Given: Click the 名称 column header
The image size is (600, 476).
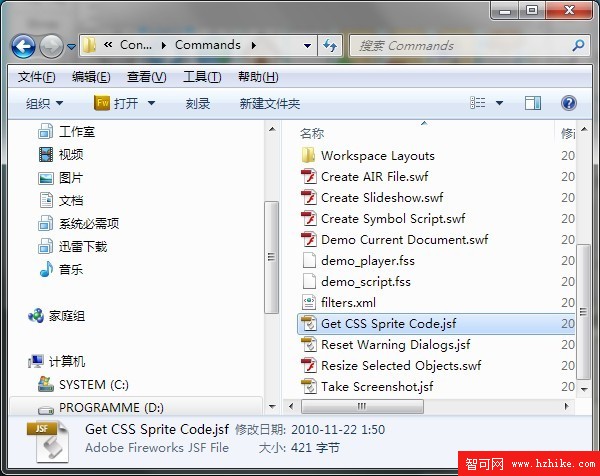Looking at the screenshot, I should 312,134.
